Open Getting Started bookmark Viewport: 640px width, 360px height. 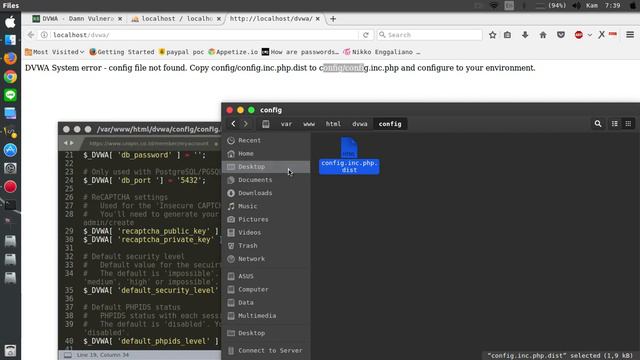click(122, 52)
